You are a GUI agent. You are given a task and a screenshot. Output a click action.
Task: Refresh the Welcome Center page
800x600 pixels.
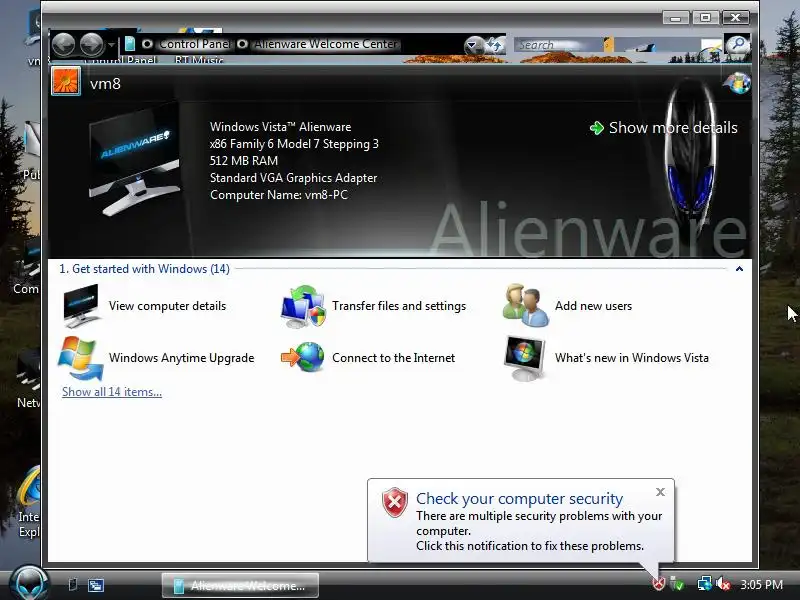[494, 45]
